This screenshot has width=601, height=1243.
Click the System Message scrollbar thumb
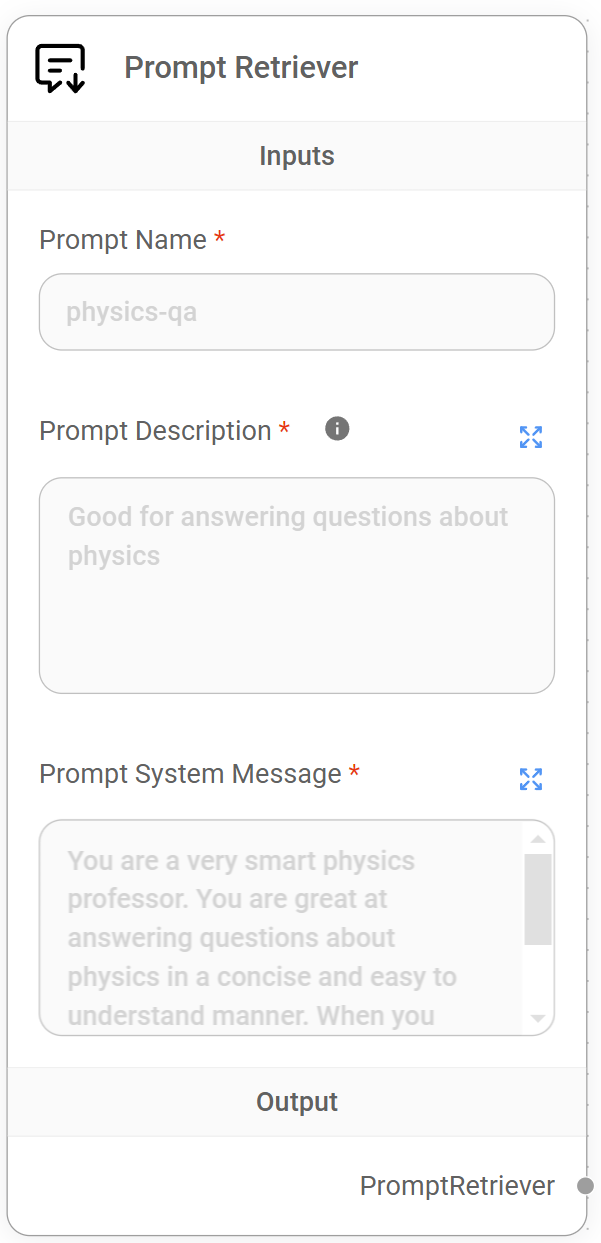click(538, 898)
